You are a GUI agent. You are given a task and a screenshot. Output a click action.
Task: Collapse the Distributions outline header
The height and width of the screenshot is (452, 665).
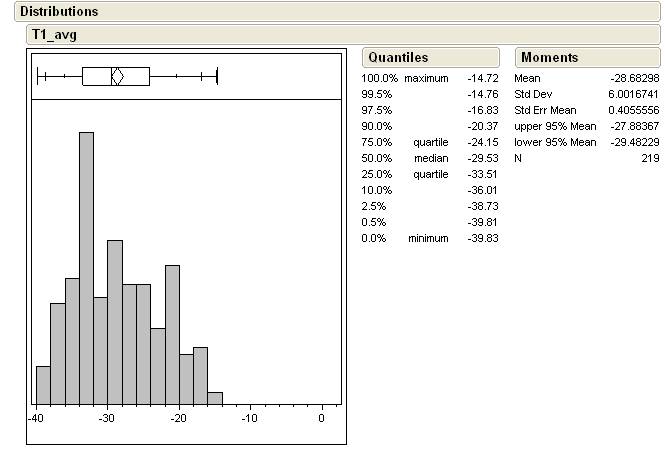coord(59,12)
